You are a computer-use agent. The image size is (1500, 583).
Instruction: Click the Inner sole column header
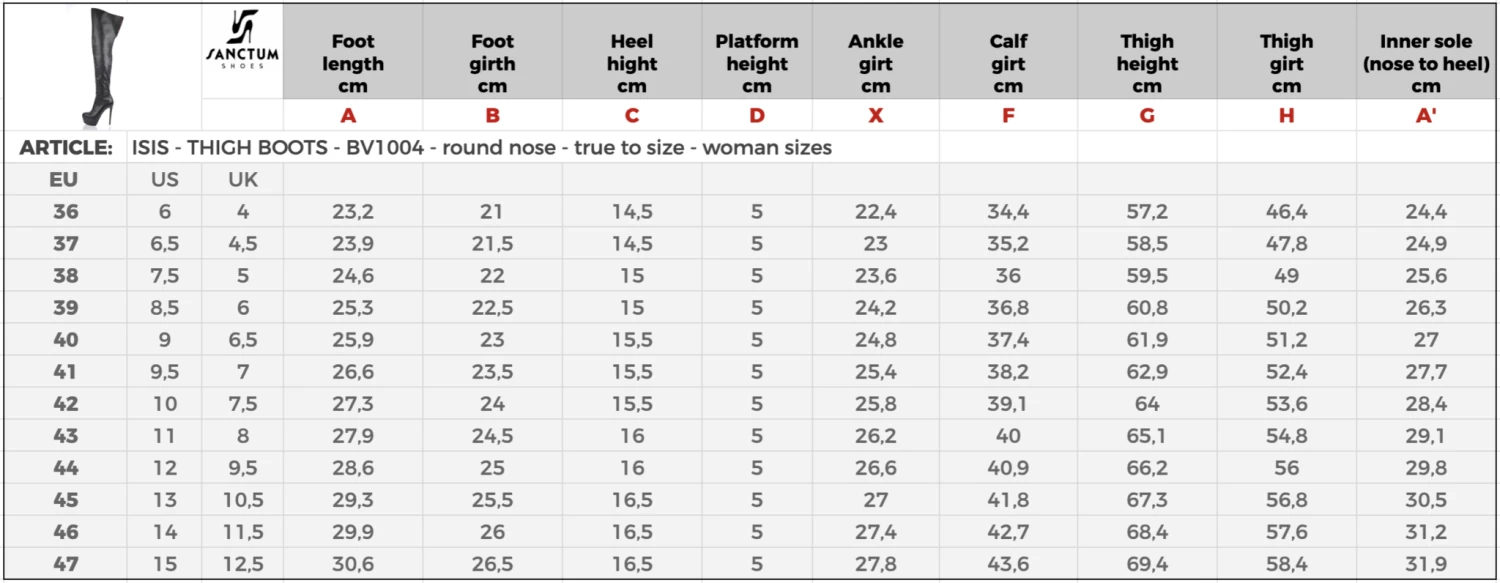click(x=1426, y=63)
